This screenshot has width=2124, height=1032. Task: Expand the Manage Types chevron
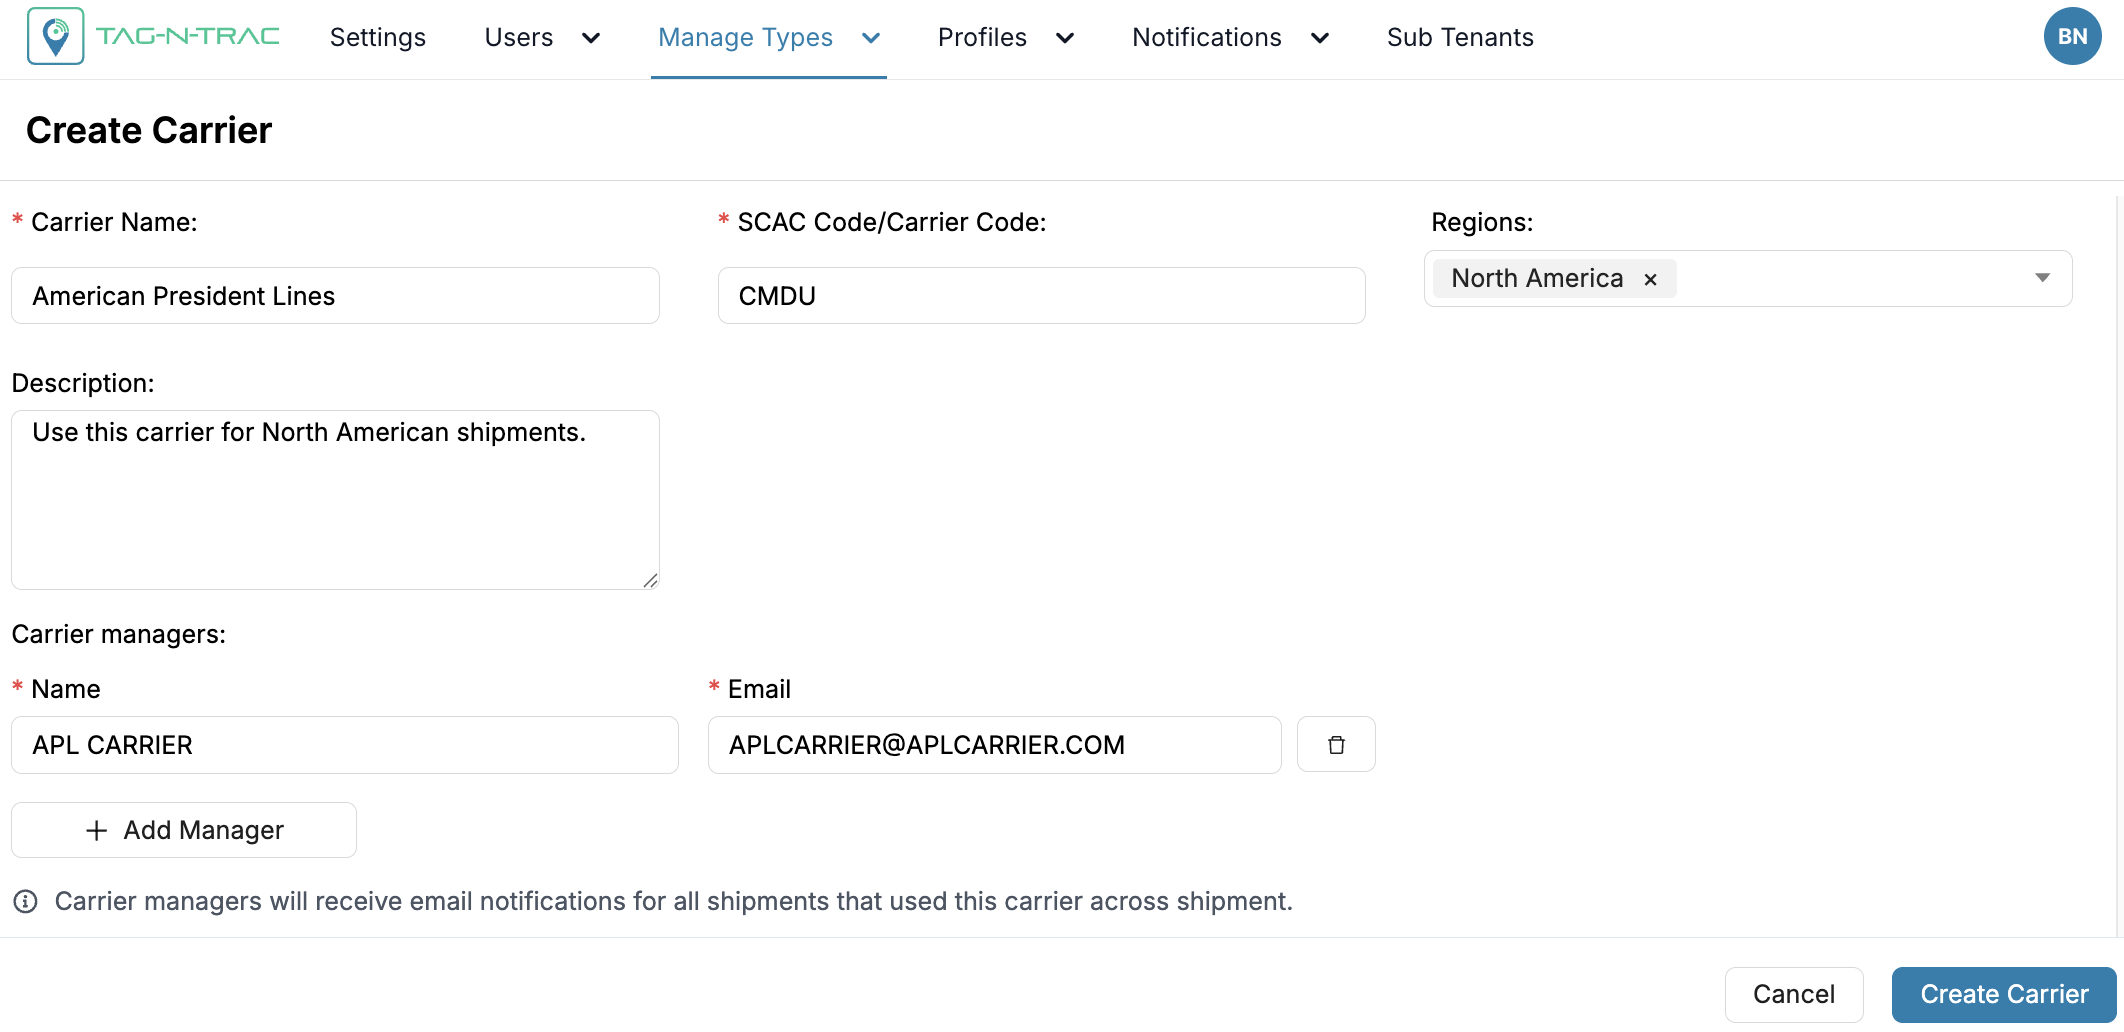coord(871,38)
